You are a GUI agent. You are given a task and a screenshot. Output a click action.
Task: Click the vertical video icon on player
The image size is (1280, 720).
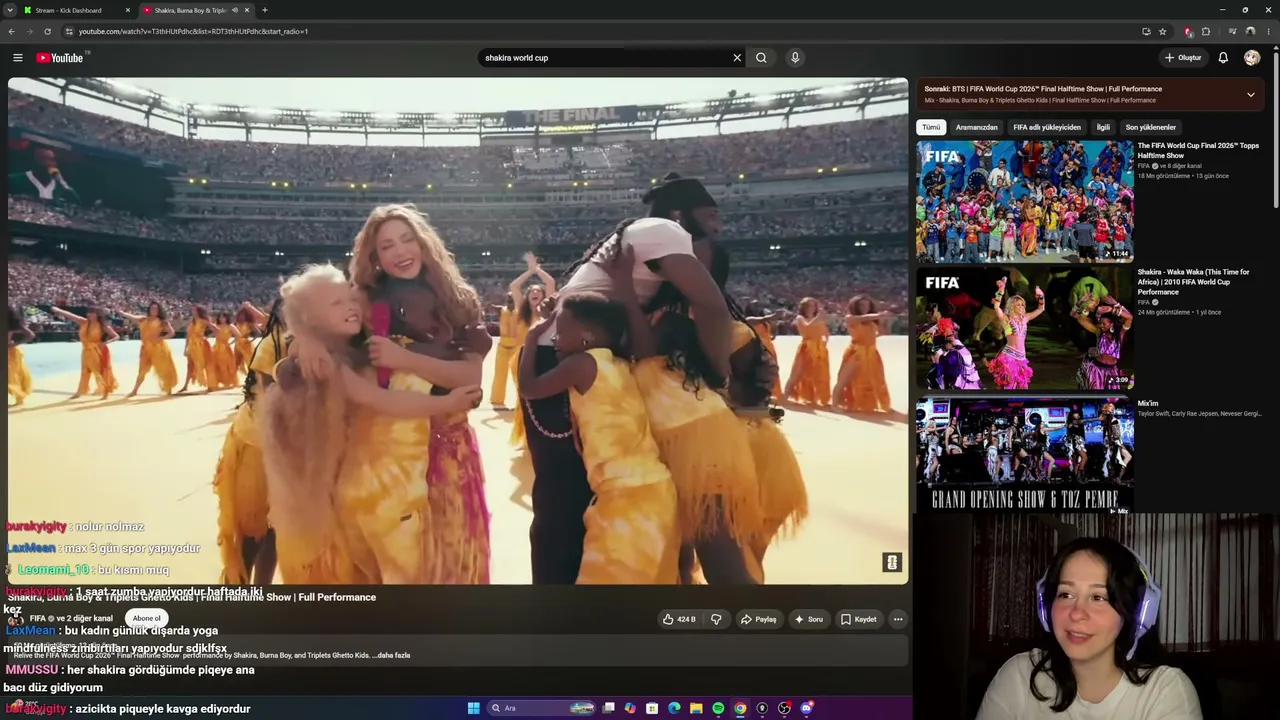pyautogui.click(x=892, y=562)
